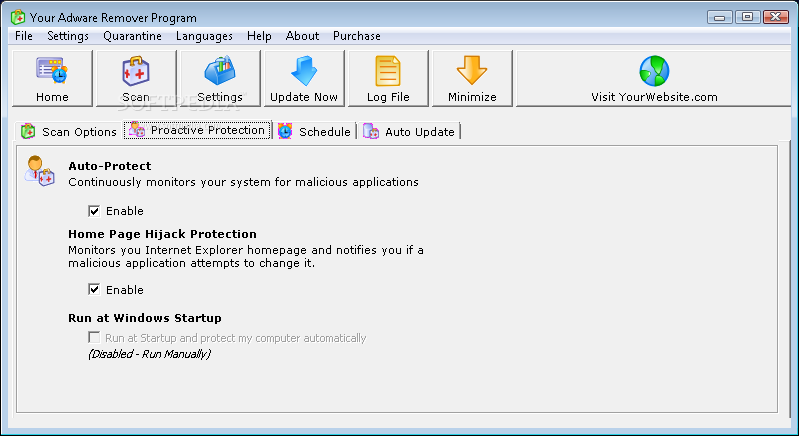
Task: Open Settings via the toolbox icon
Action: click(x=220, y=70)
